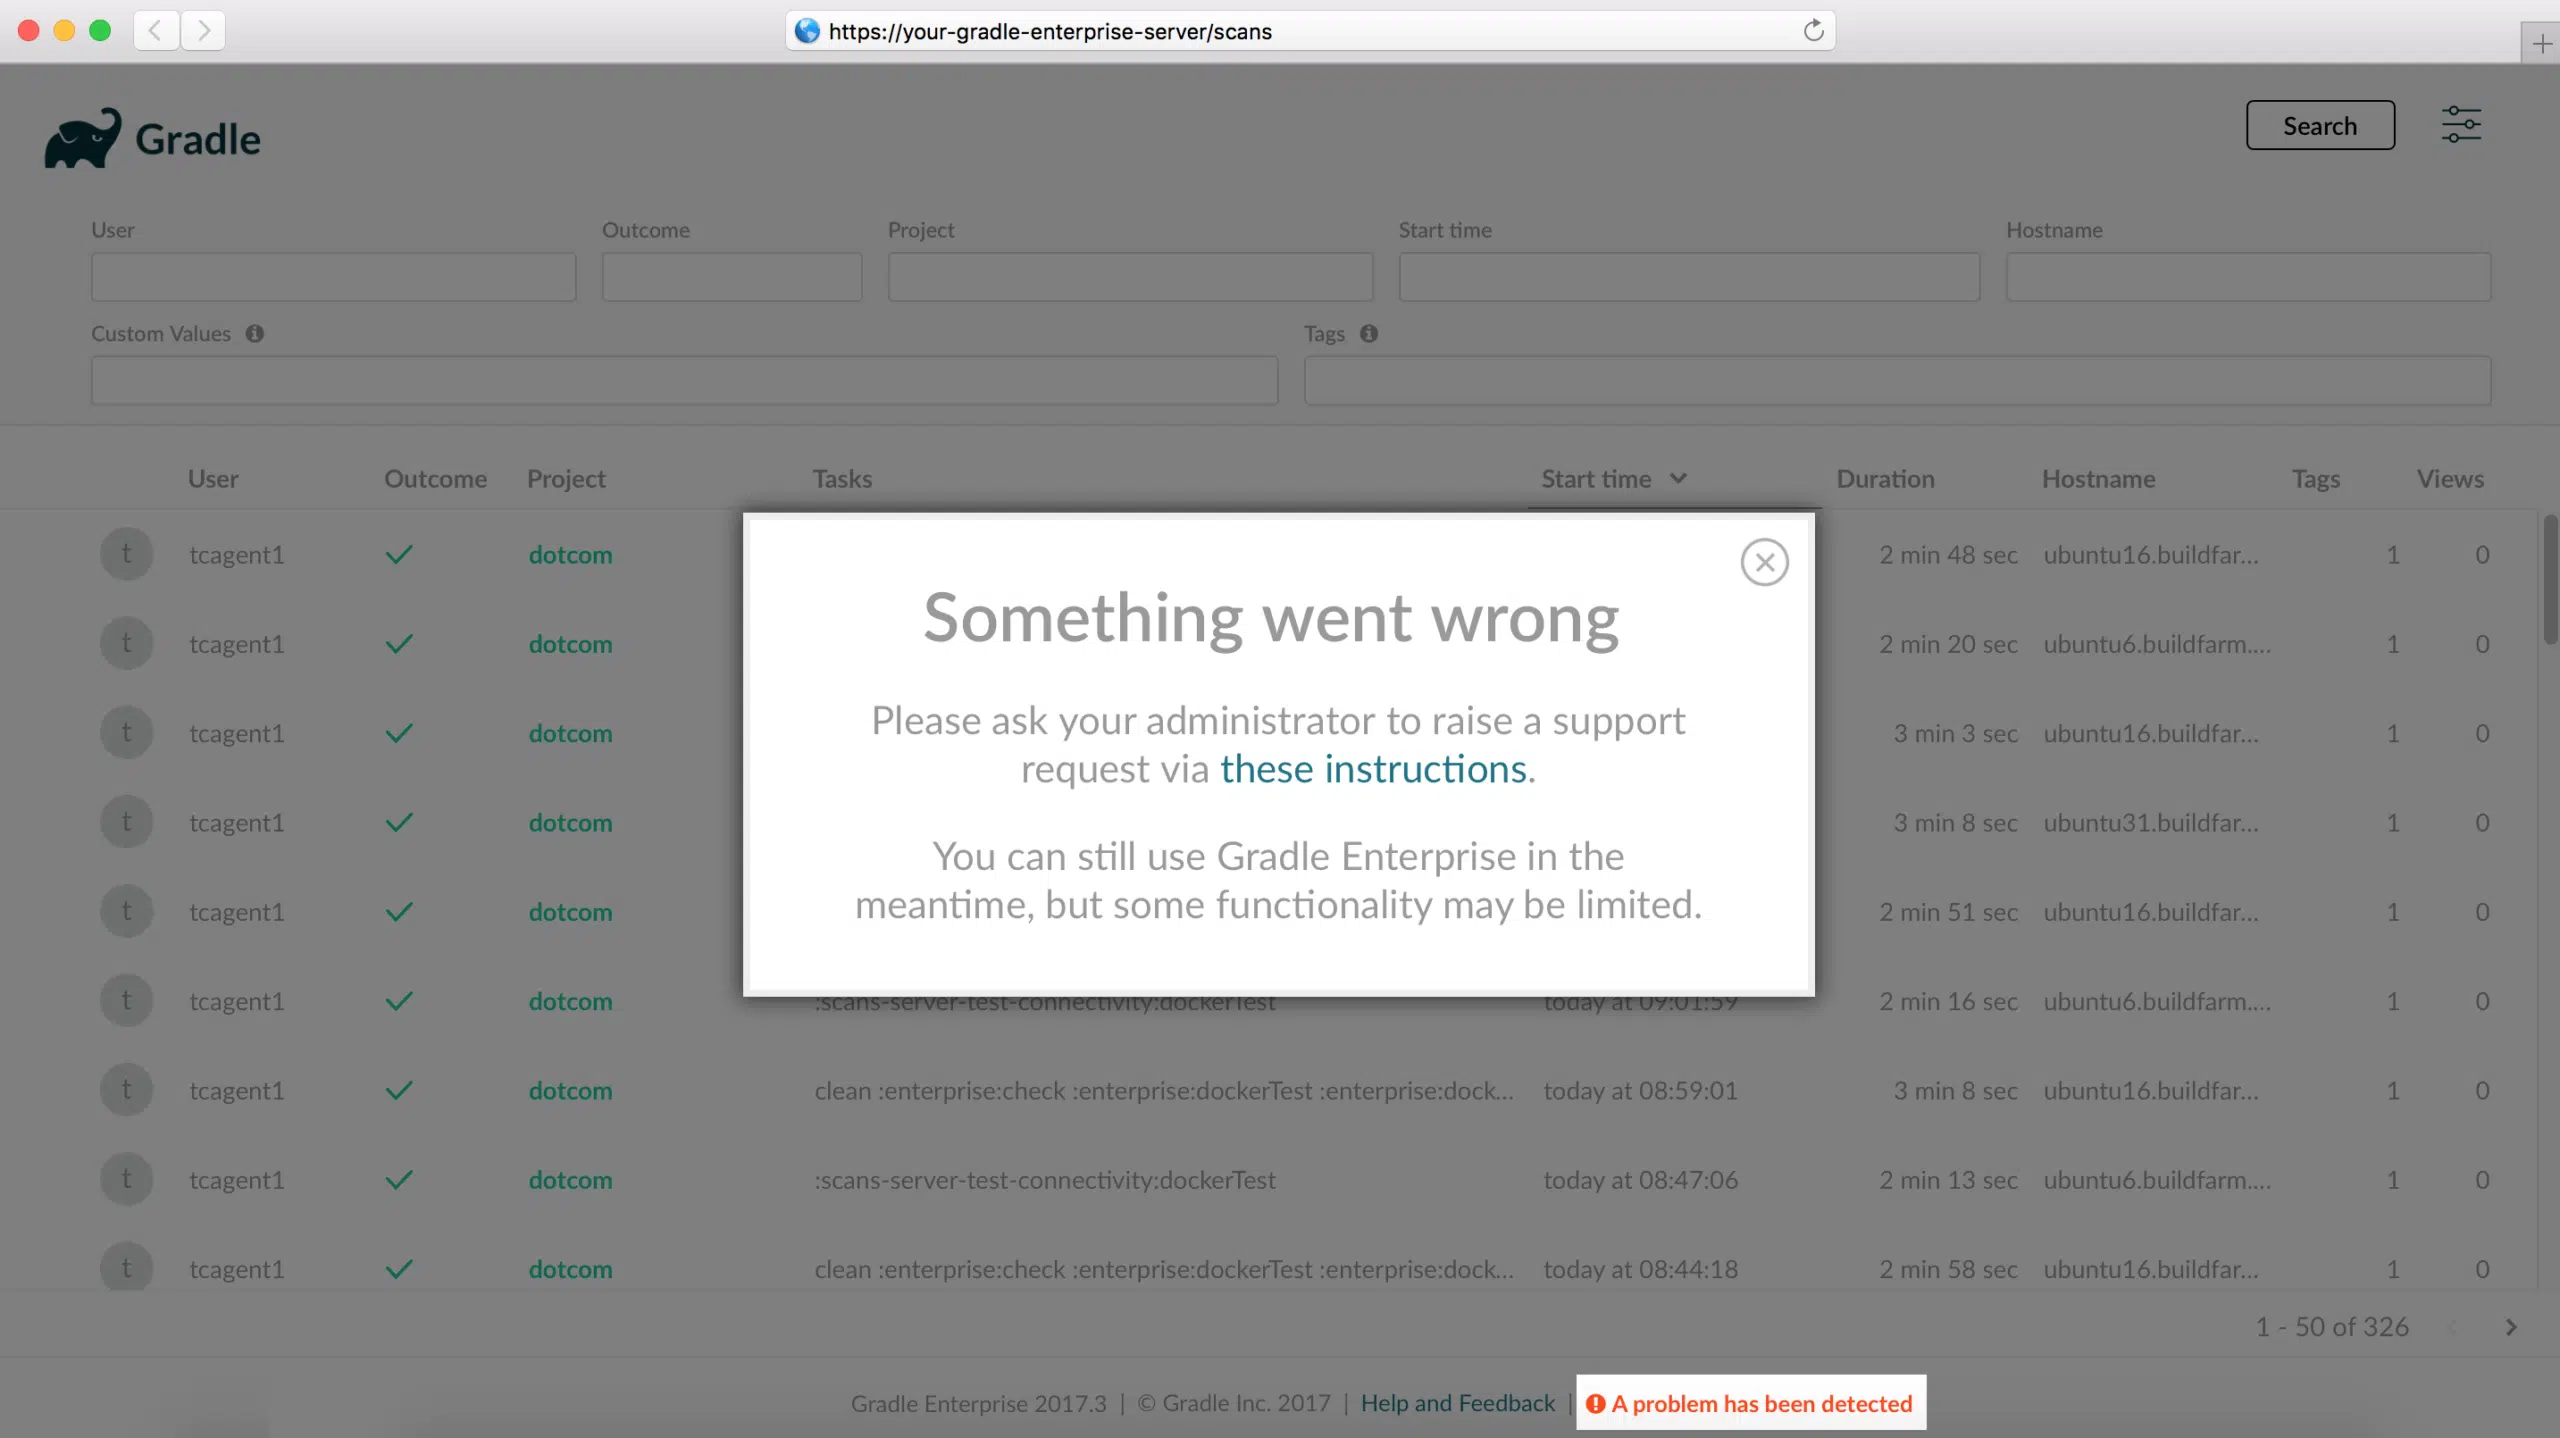Click the success checkmark in the 2 min 20 sec row
The image size is (2560, 1438).
point(399,643)
